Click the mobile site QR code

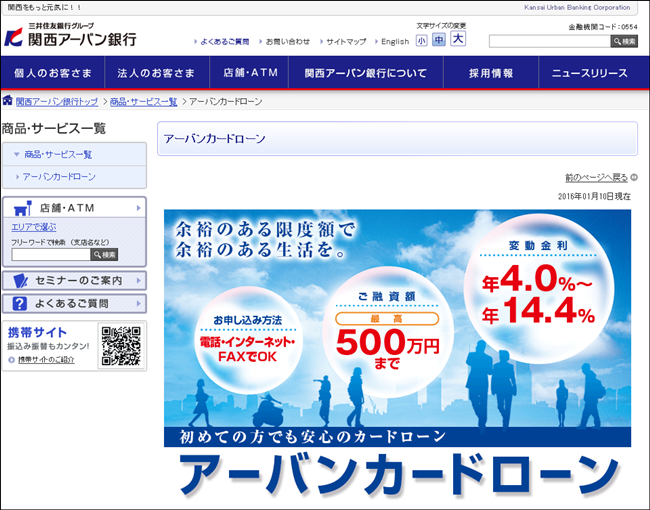[121, 346]
